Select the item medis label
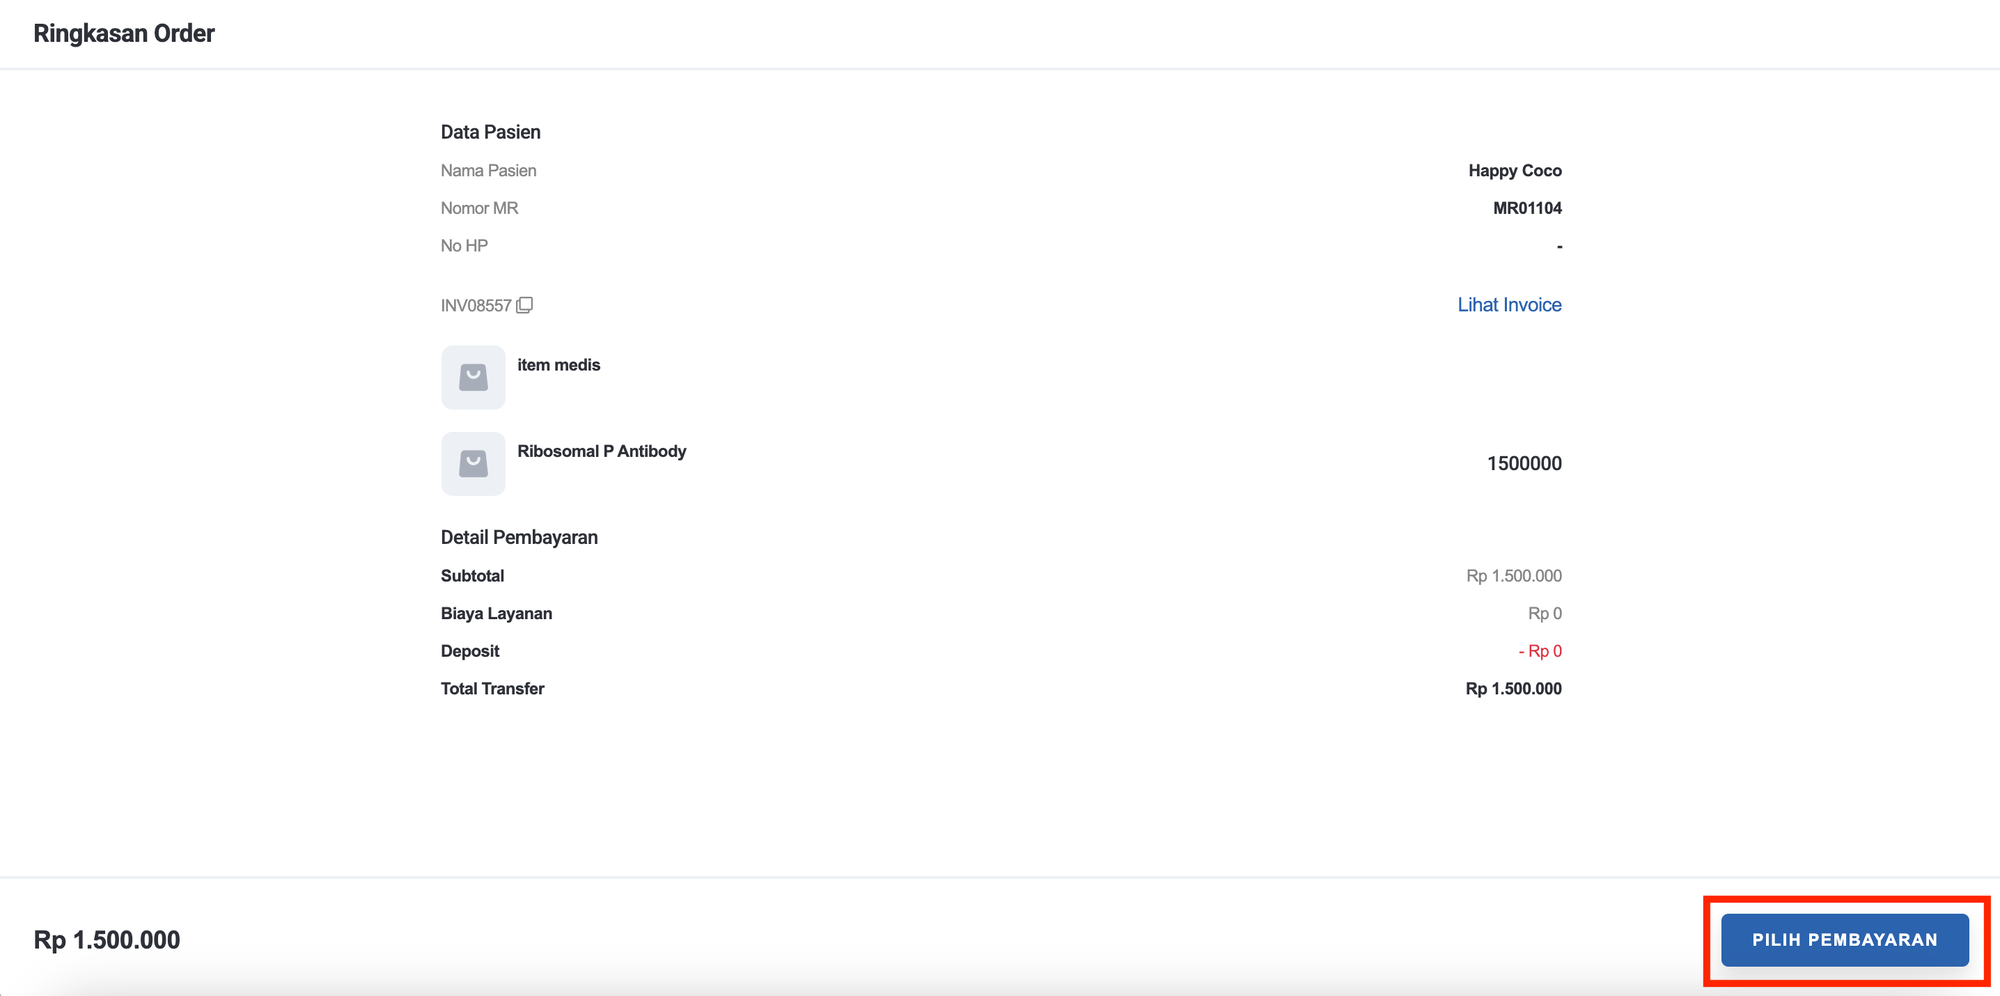This screenshot has height=996, width=2000. (x=558, y=365)
